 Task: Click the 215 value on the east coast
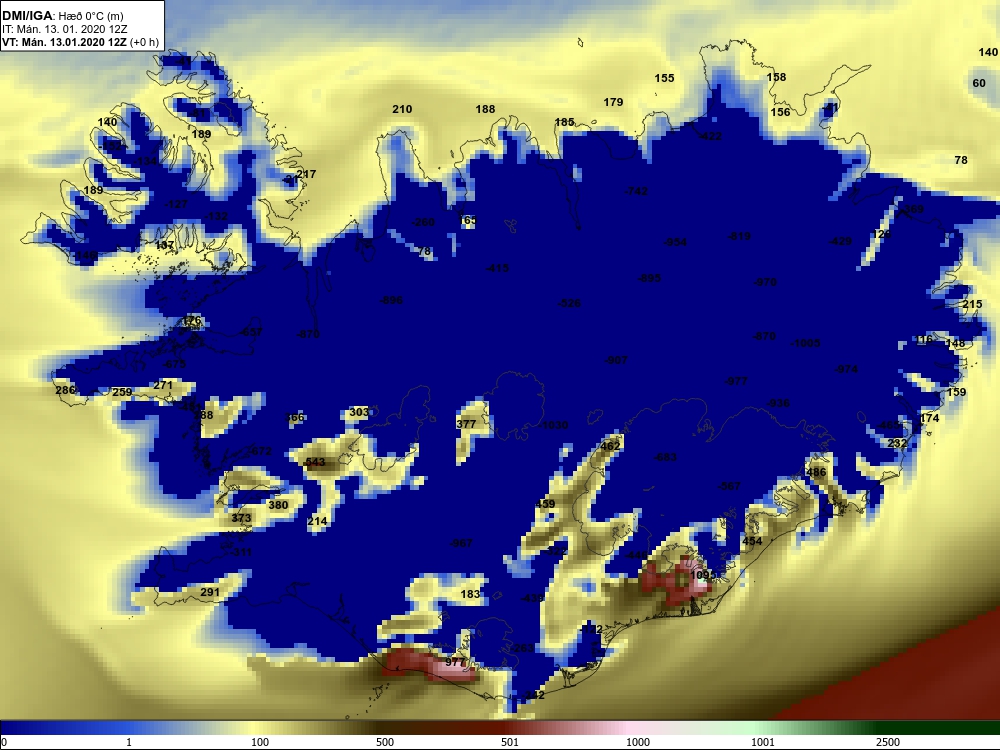972,304
